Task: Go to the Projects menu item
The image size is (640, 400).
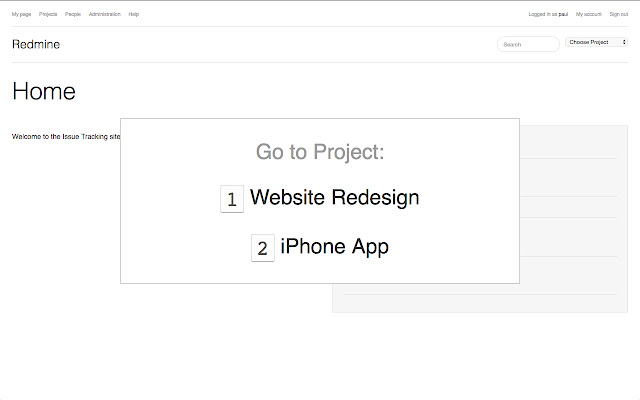Action: coord(48,14)
